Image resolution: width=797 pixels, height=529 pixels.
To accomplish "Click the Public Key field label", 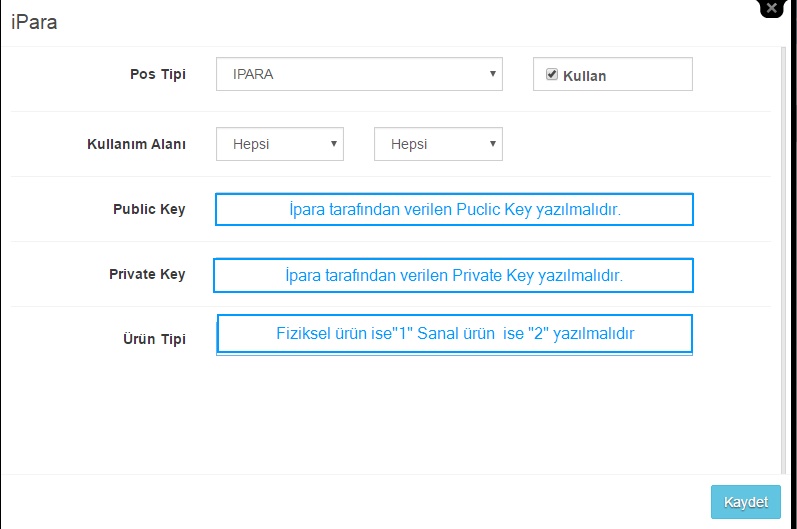I will (149, 209).
